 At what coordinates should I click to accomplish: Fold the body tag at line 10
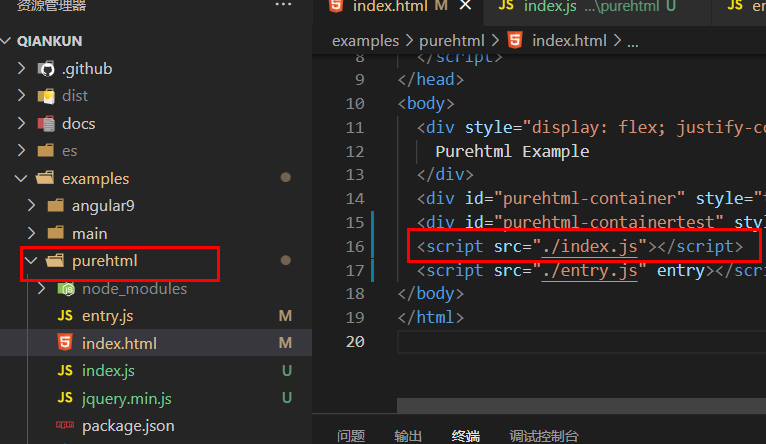(383, 104)
